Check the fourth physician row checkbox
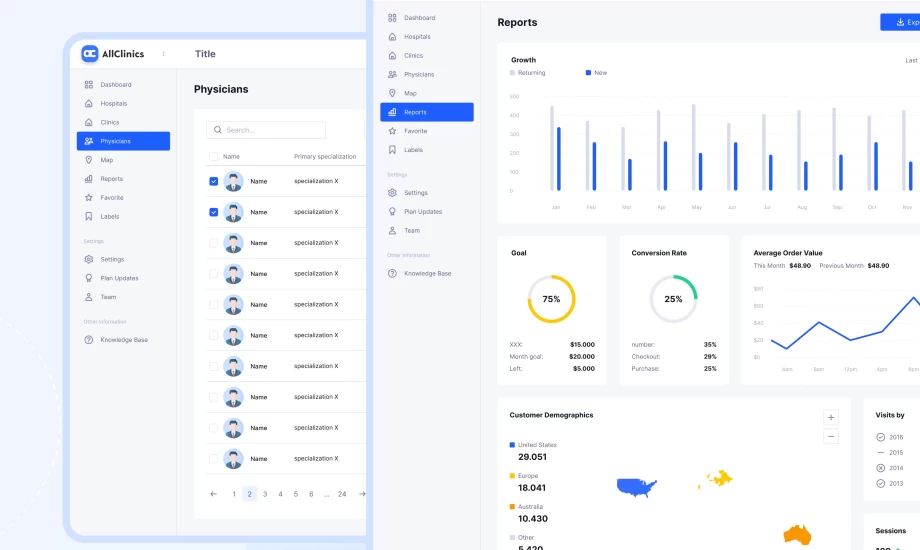920x550 pixels. click(214, 274)
